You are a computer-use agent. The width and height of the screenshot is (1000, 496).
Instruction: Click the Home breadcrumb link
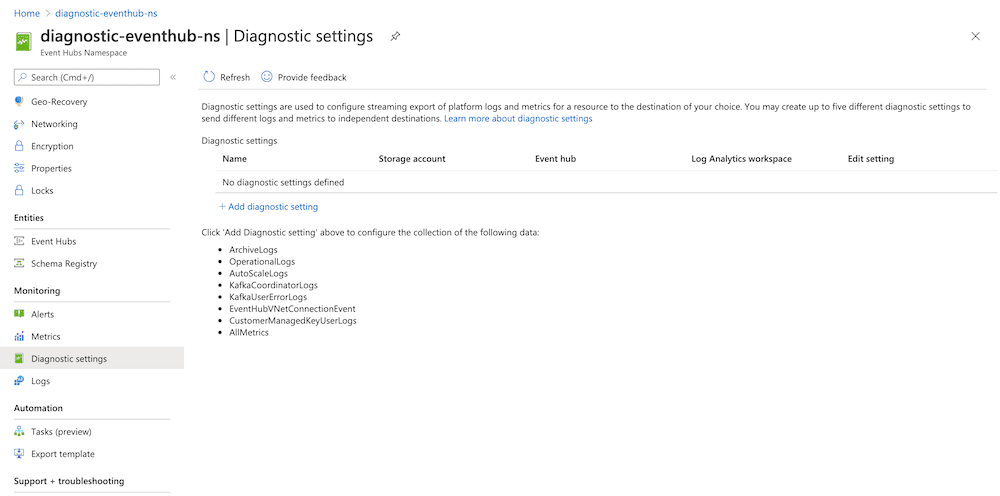(27, 13)
